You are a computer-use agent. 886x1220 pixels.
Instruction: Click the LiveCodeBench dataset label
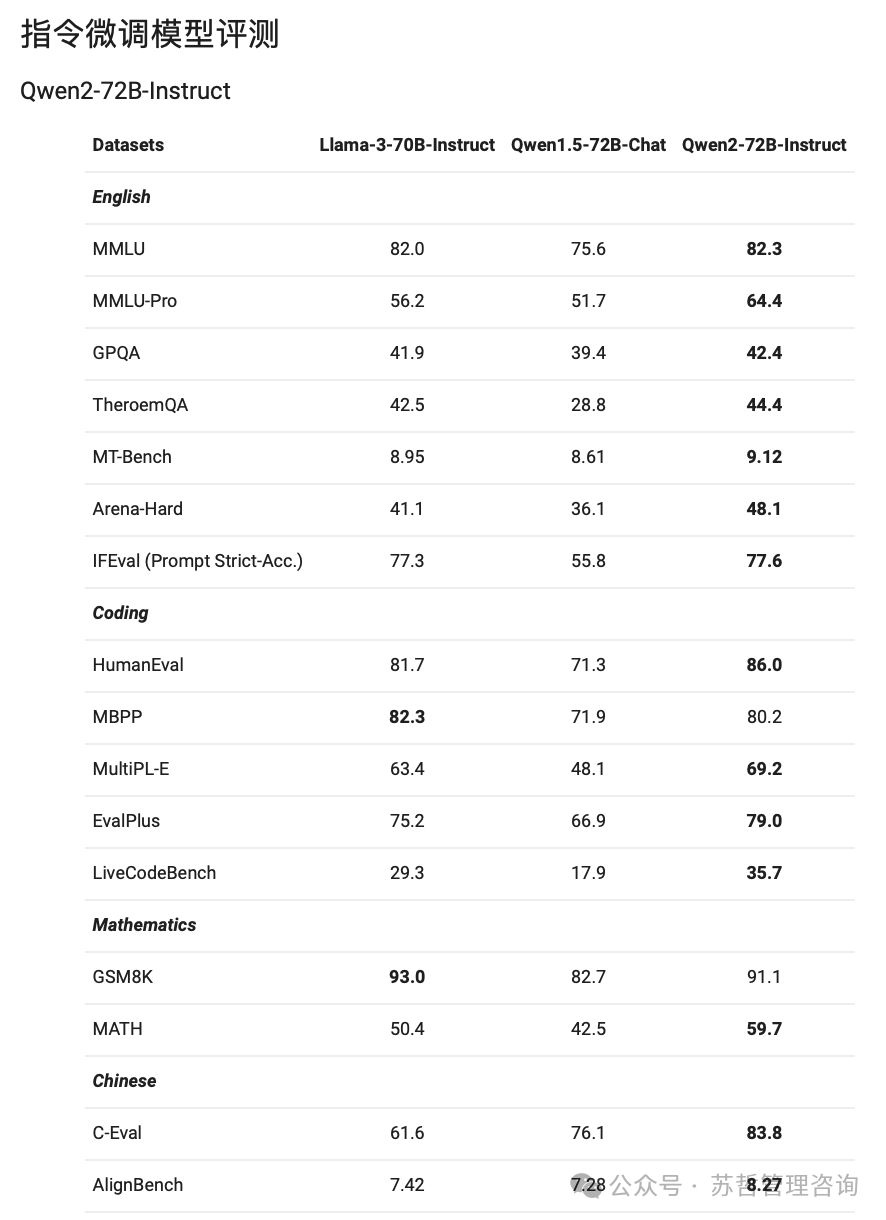[x=154, y=873]
